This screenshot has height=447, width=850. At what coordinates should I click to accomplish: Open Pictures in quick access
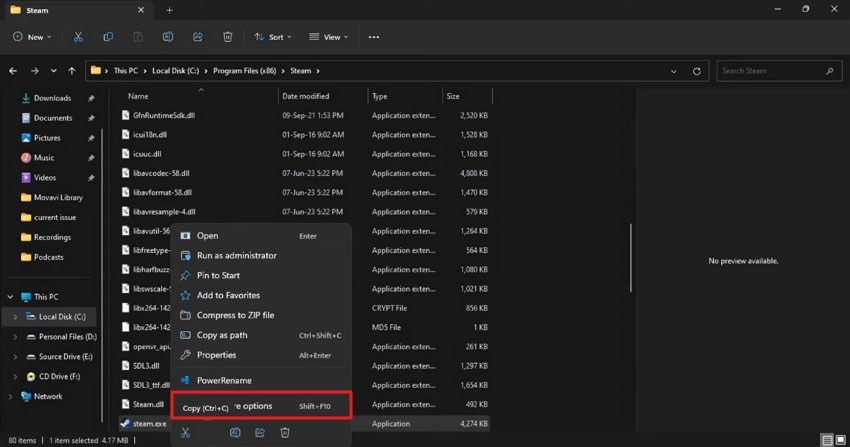coord(47,138)
